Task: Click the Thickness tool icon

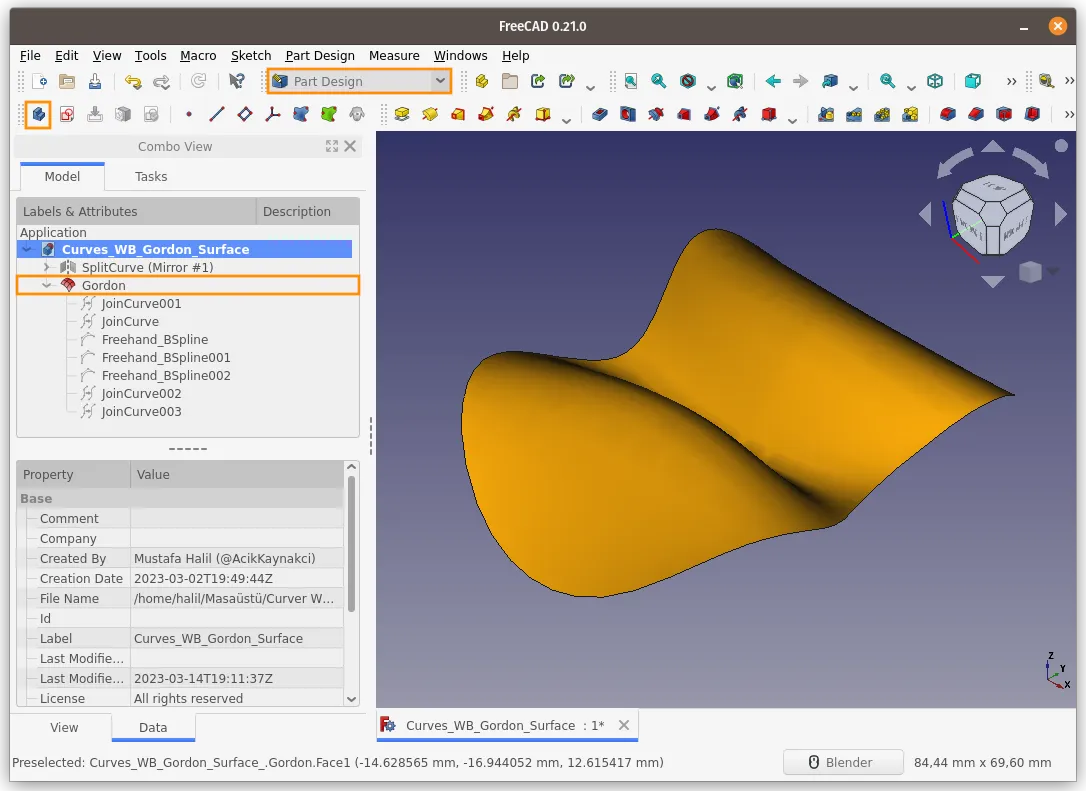Action: tap(1032, 114)
